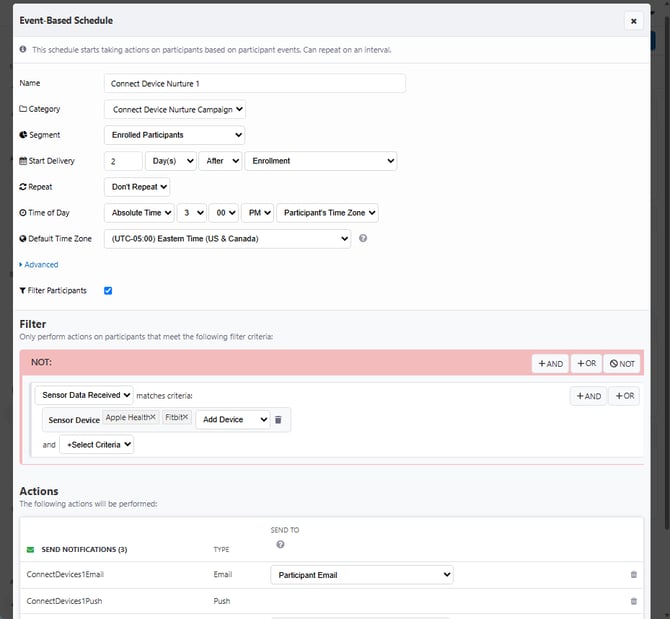The height and width of the screenshot is (619, 670).
Task: Click the schedule Name input field
Action: click(x=255, y=83)
